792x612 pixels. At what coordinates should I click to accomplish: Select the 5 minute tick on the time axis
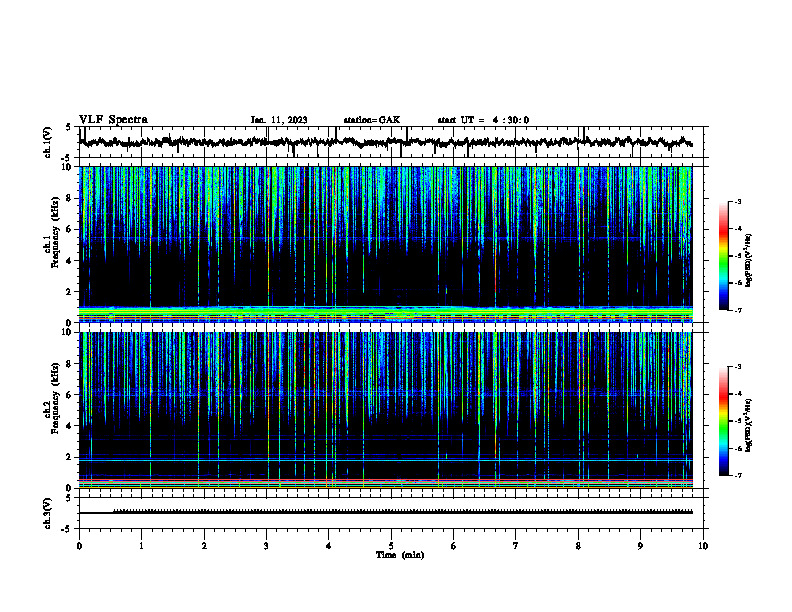coord(391,546)
